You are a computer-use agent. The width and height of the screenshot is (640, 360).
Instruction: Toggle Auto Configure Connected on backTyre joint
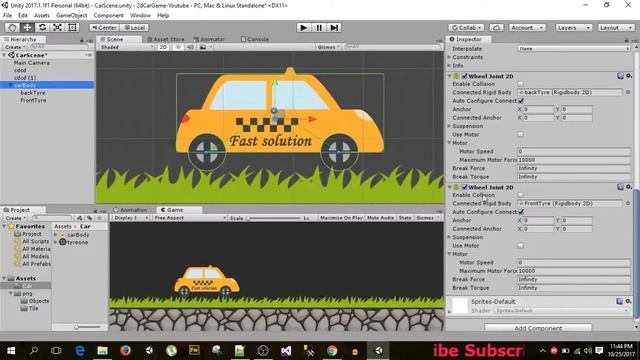tap(521, 100)
